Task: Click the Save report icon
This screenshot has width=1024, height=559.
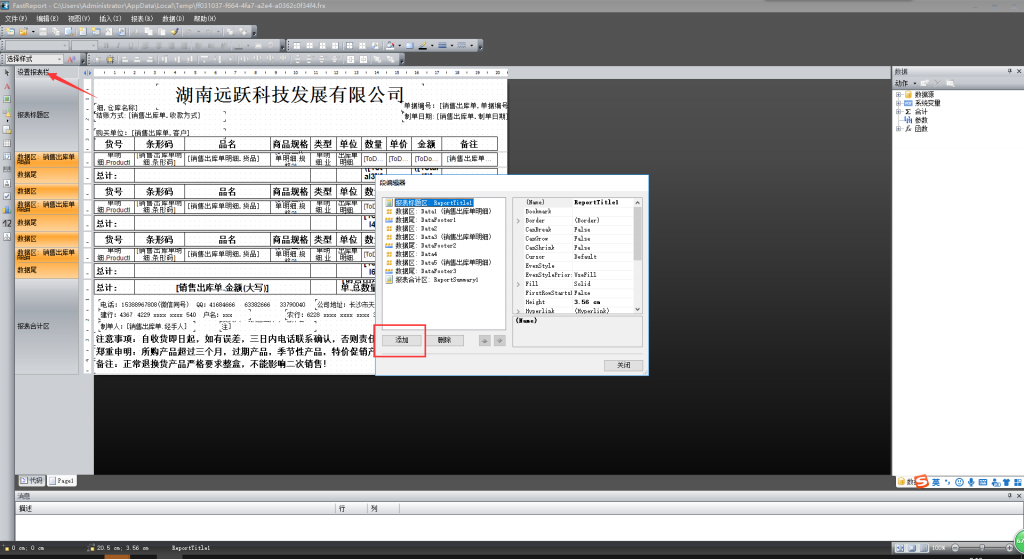Action: click(x=43, y=31)
